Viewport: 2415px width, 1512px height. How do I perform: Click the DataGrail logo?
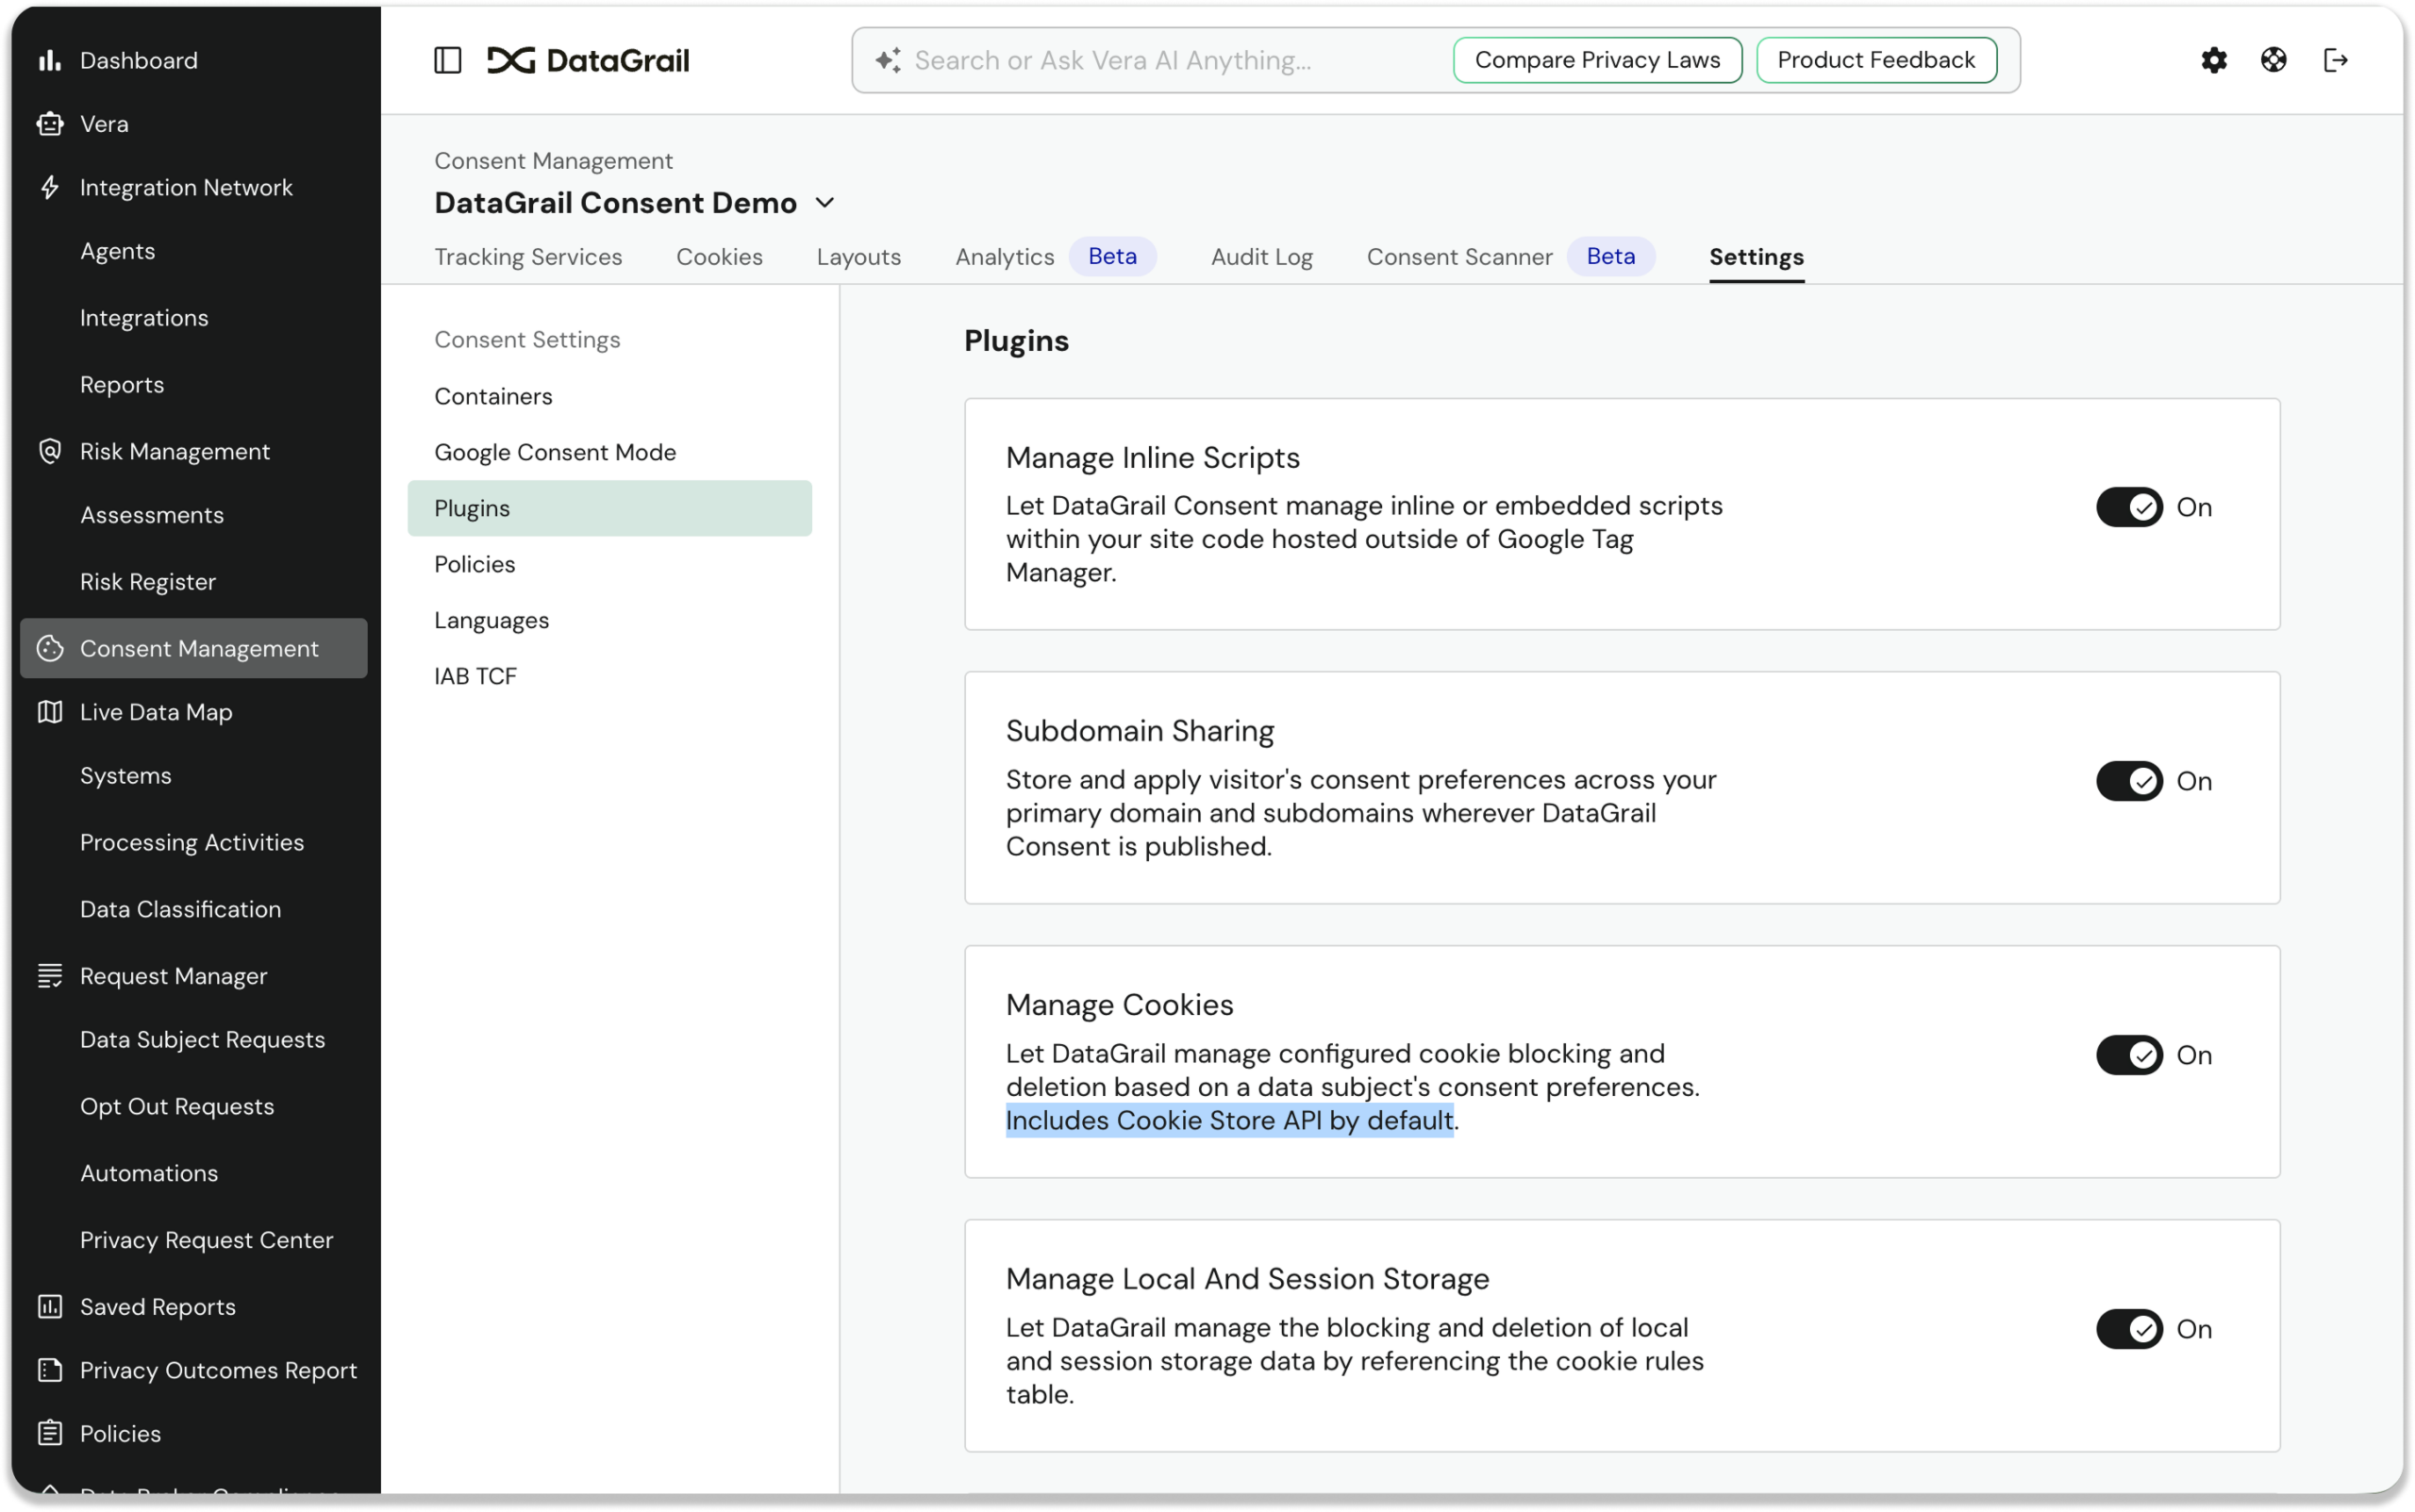588,60
